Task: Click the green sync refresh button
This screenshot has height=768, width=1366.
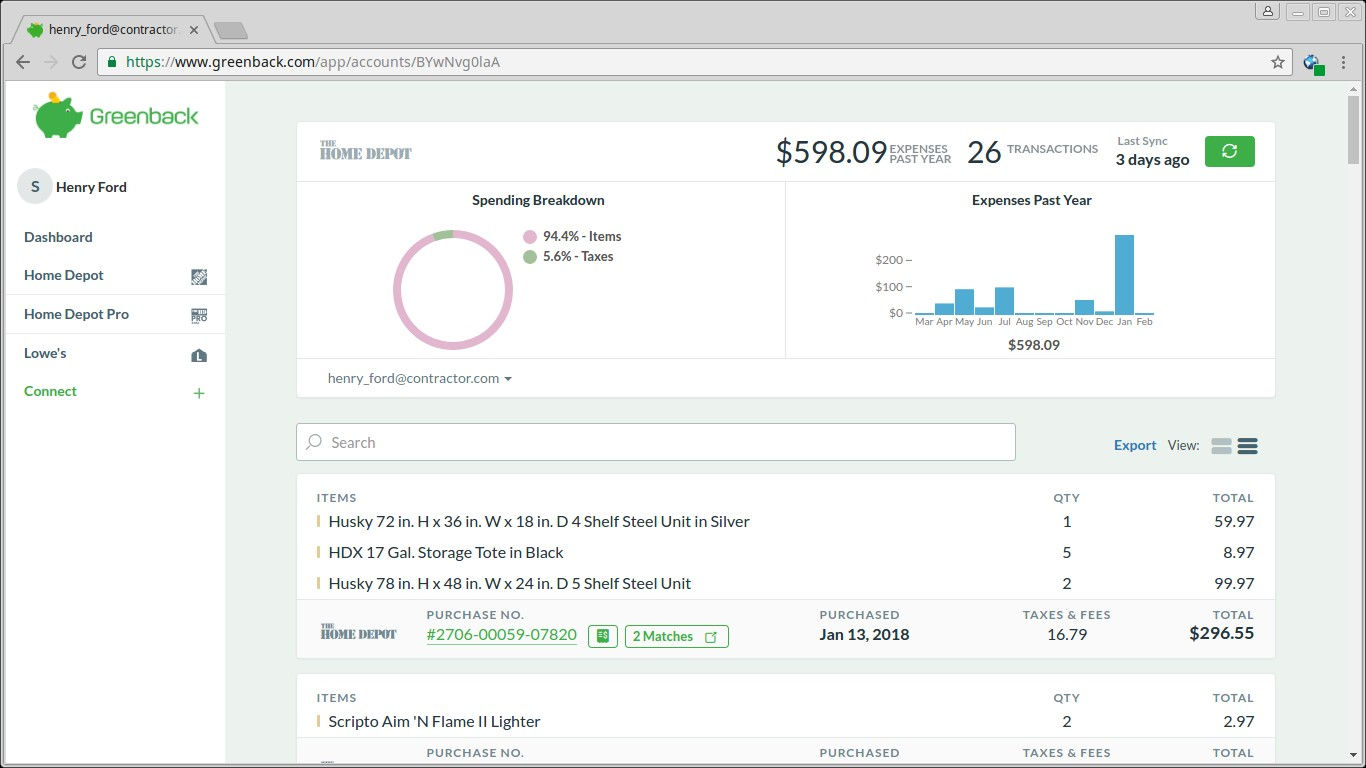Action: 1229,151
